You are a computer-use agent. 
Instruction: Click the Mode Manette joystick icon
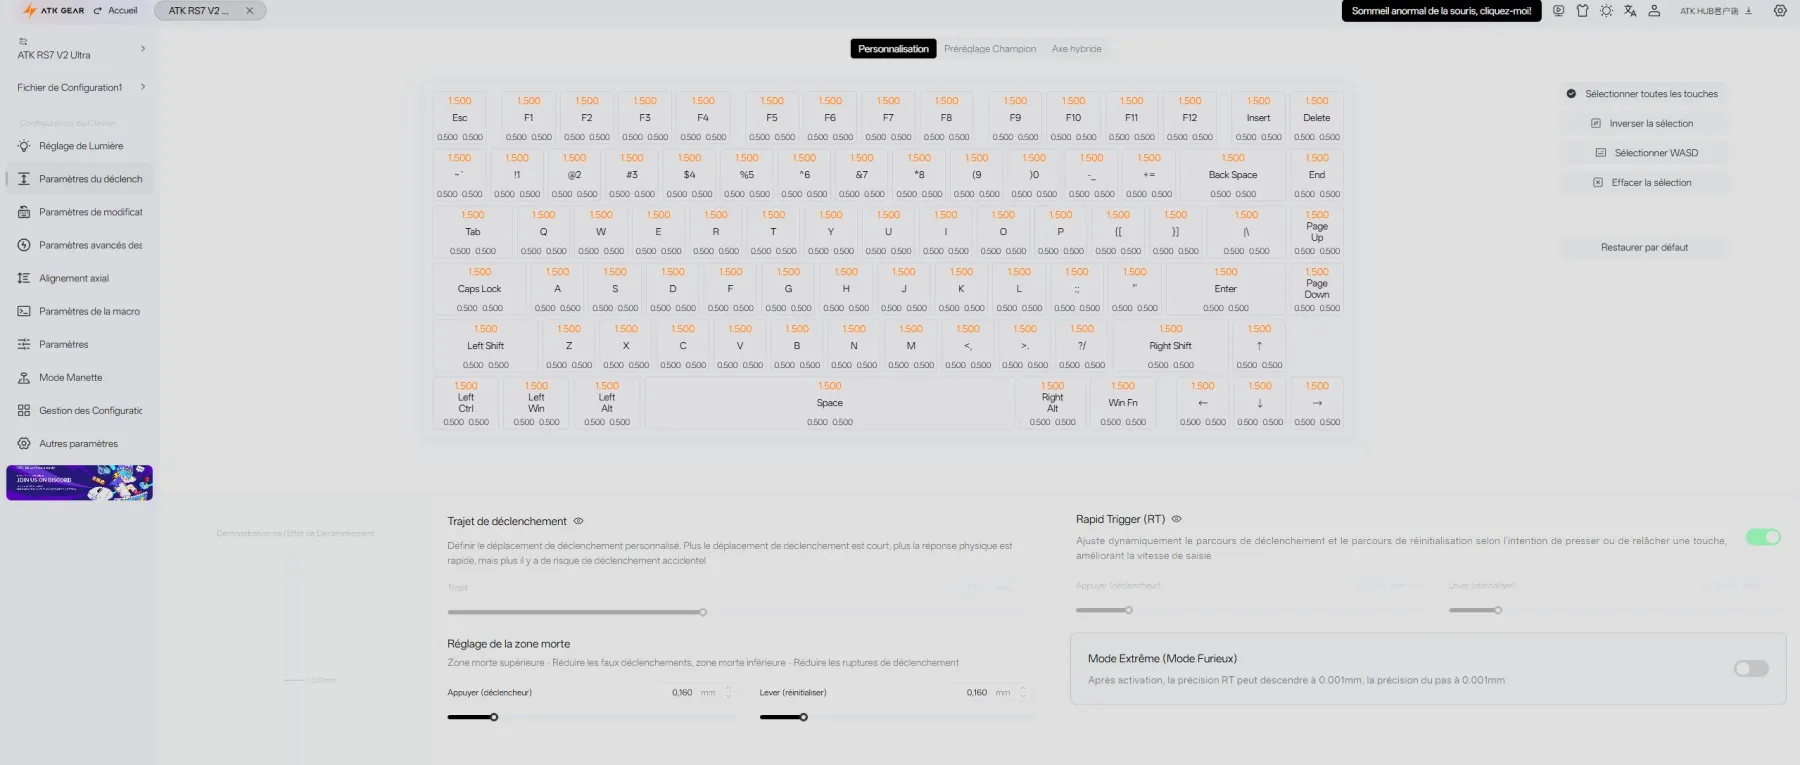click(x=24, y=377)
